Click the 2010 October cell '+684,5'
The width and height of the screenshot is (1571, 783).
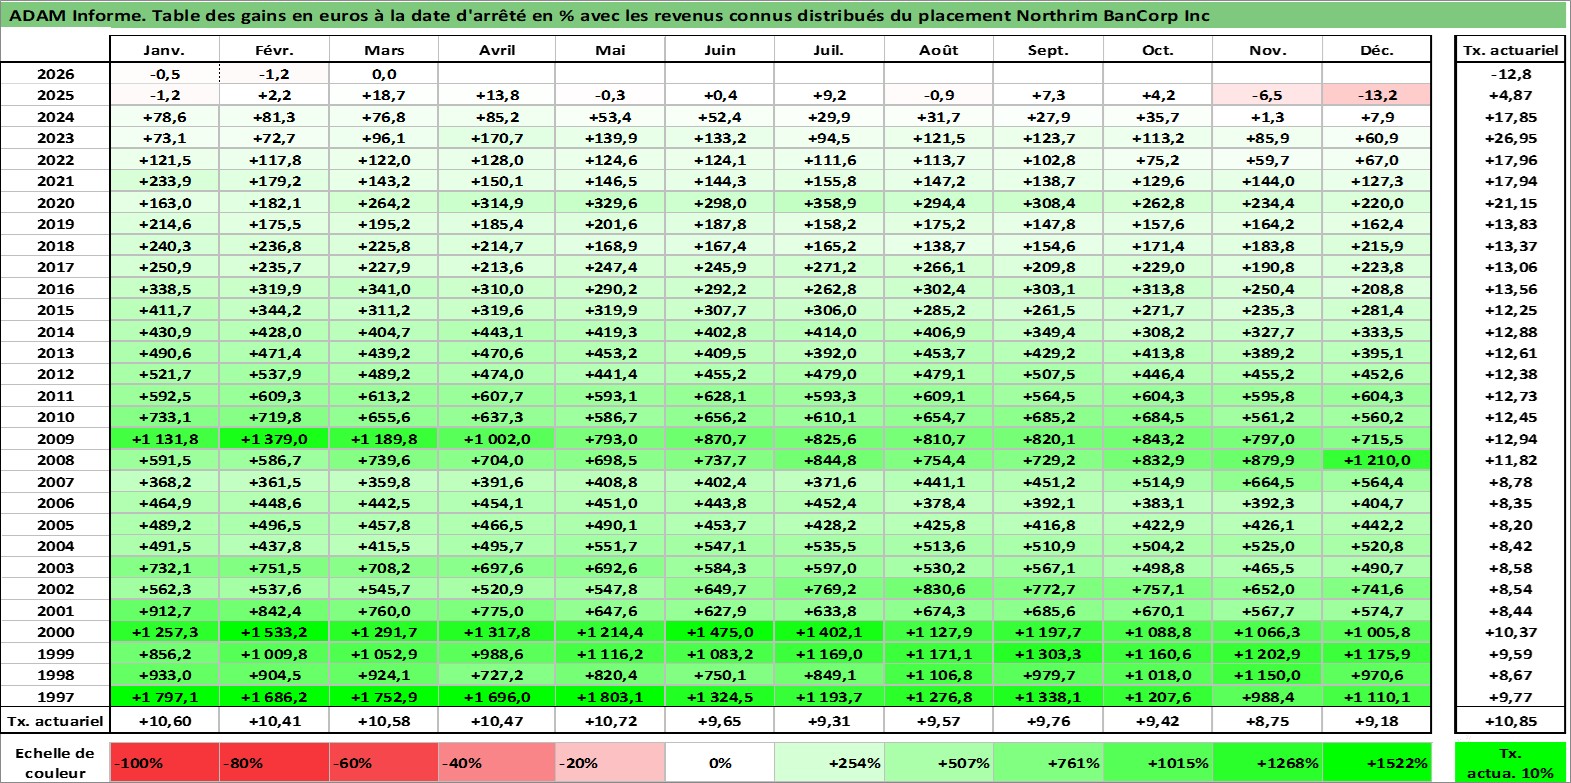click(1158, 417)
